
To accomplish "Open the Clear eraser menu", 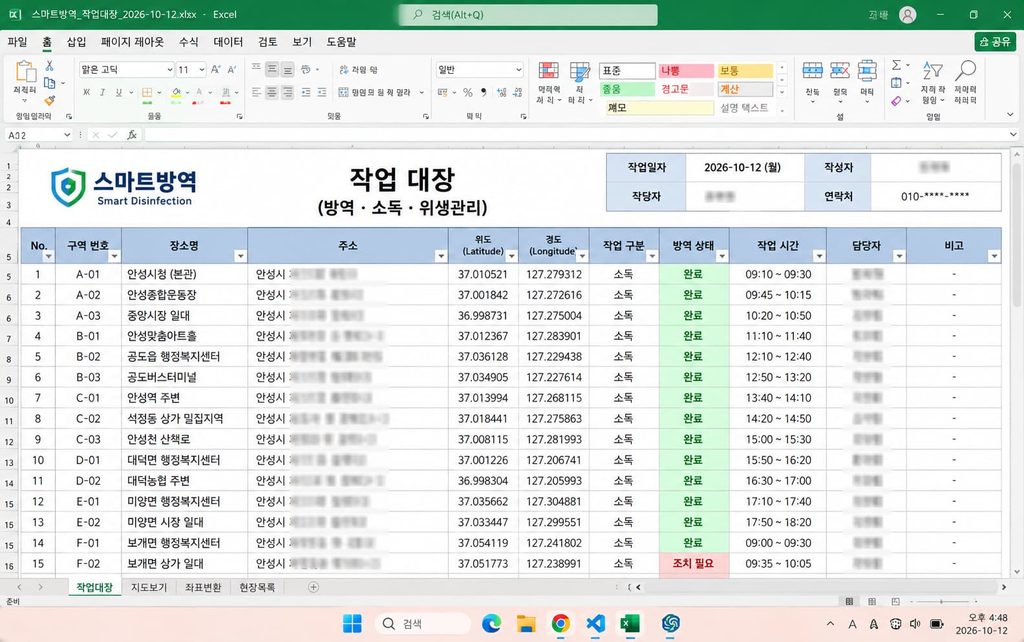I will 897,101.
